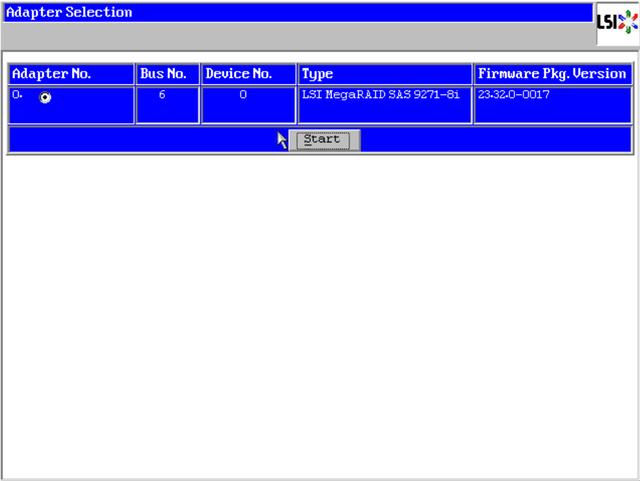The width and height of the screenshot is (640, 481).
Task: Click firmware version 23.32.0-0017
Action: point(513,95)
